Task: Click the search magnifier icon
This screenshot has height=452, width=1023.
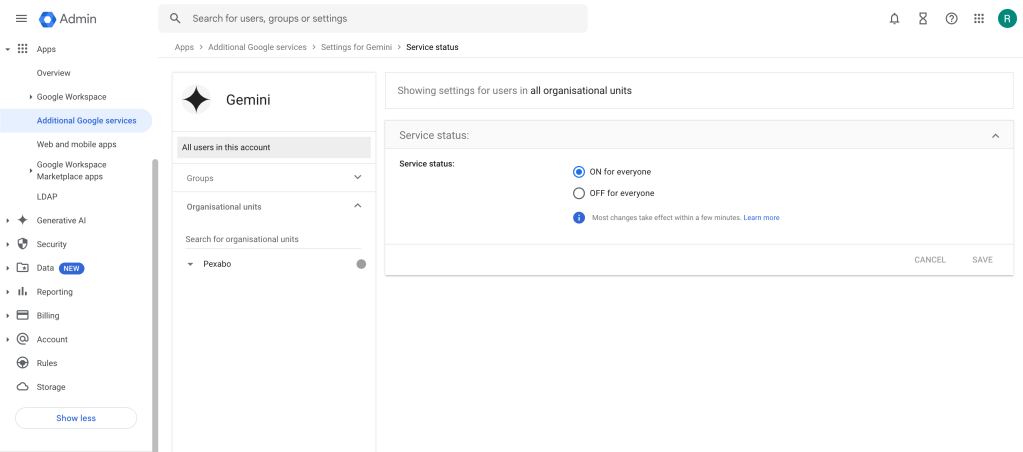Action: 175,18
